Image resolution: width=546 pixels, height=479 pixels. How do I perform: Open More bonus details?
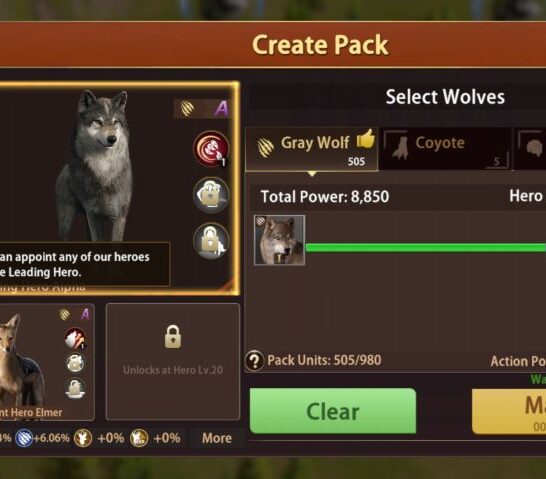coord(217,438)
